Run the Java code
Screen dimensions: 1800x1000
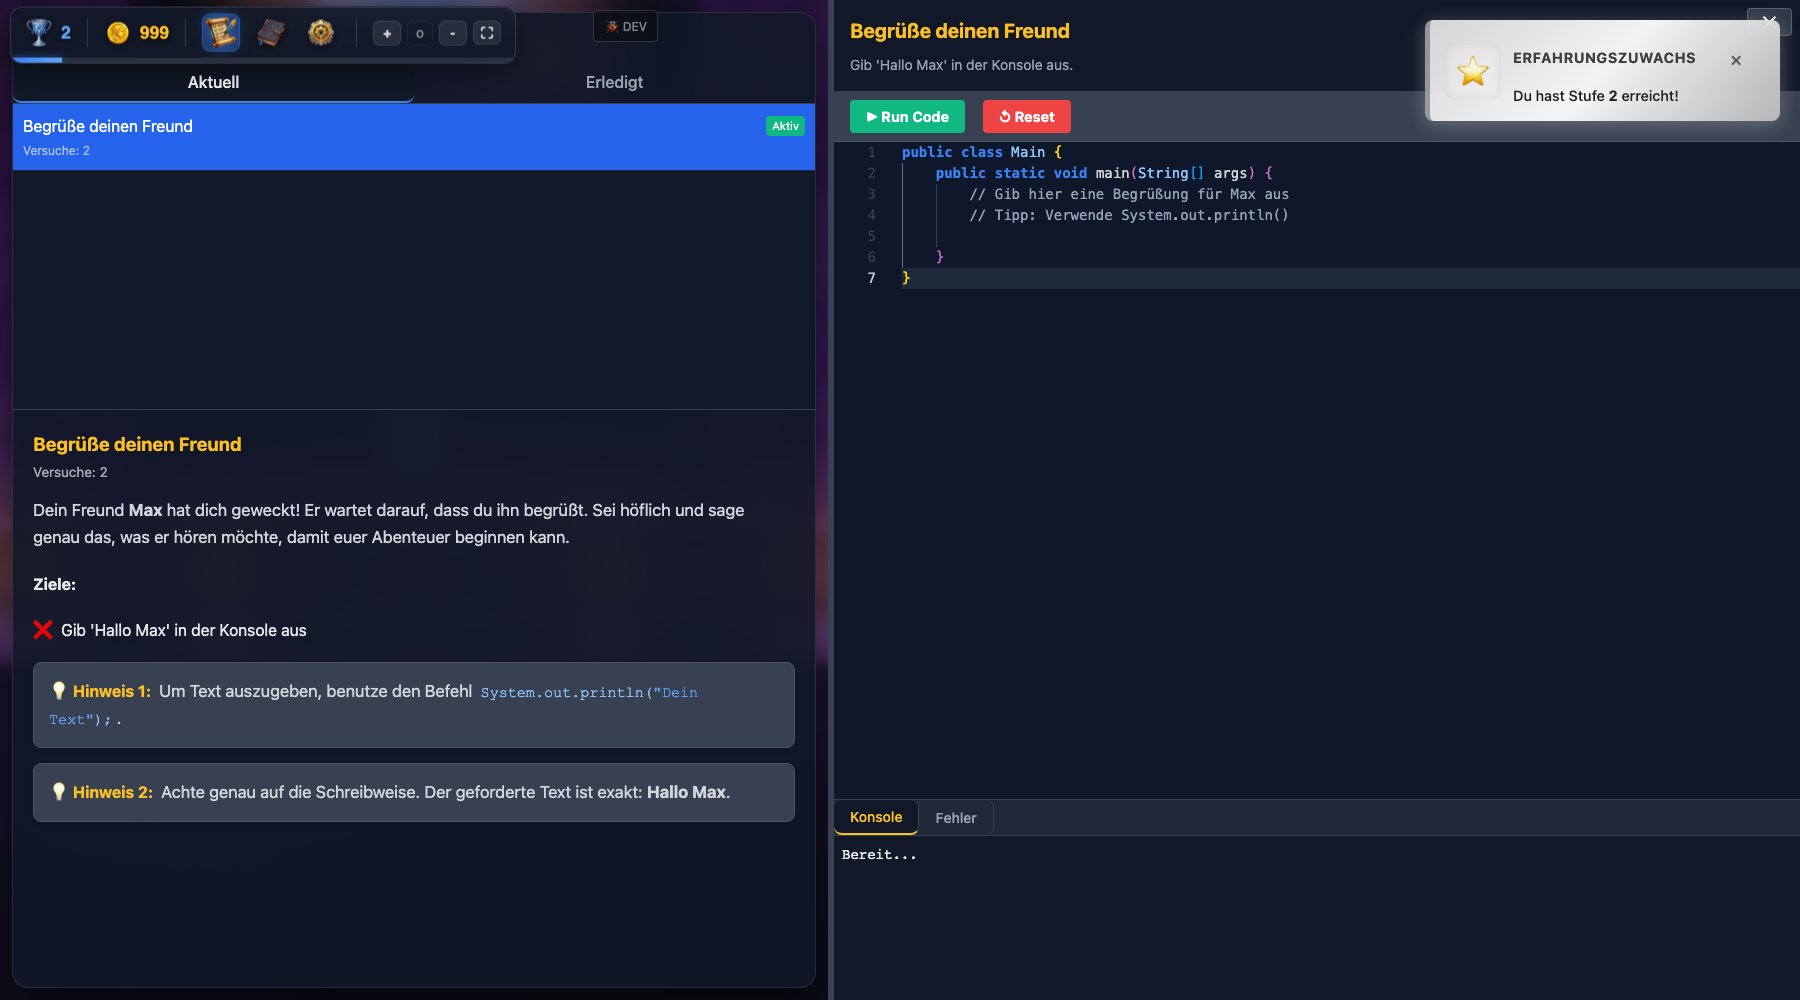(x=906, y=116)
